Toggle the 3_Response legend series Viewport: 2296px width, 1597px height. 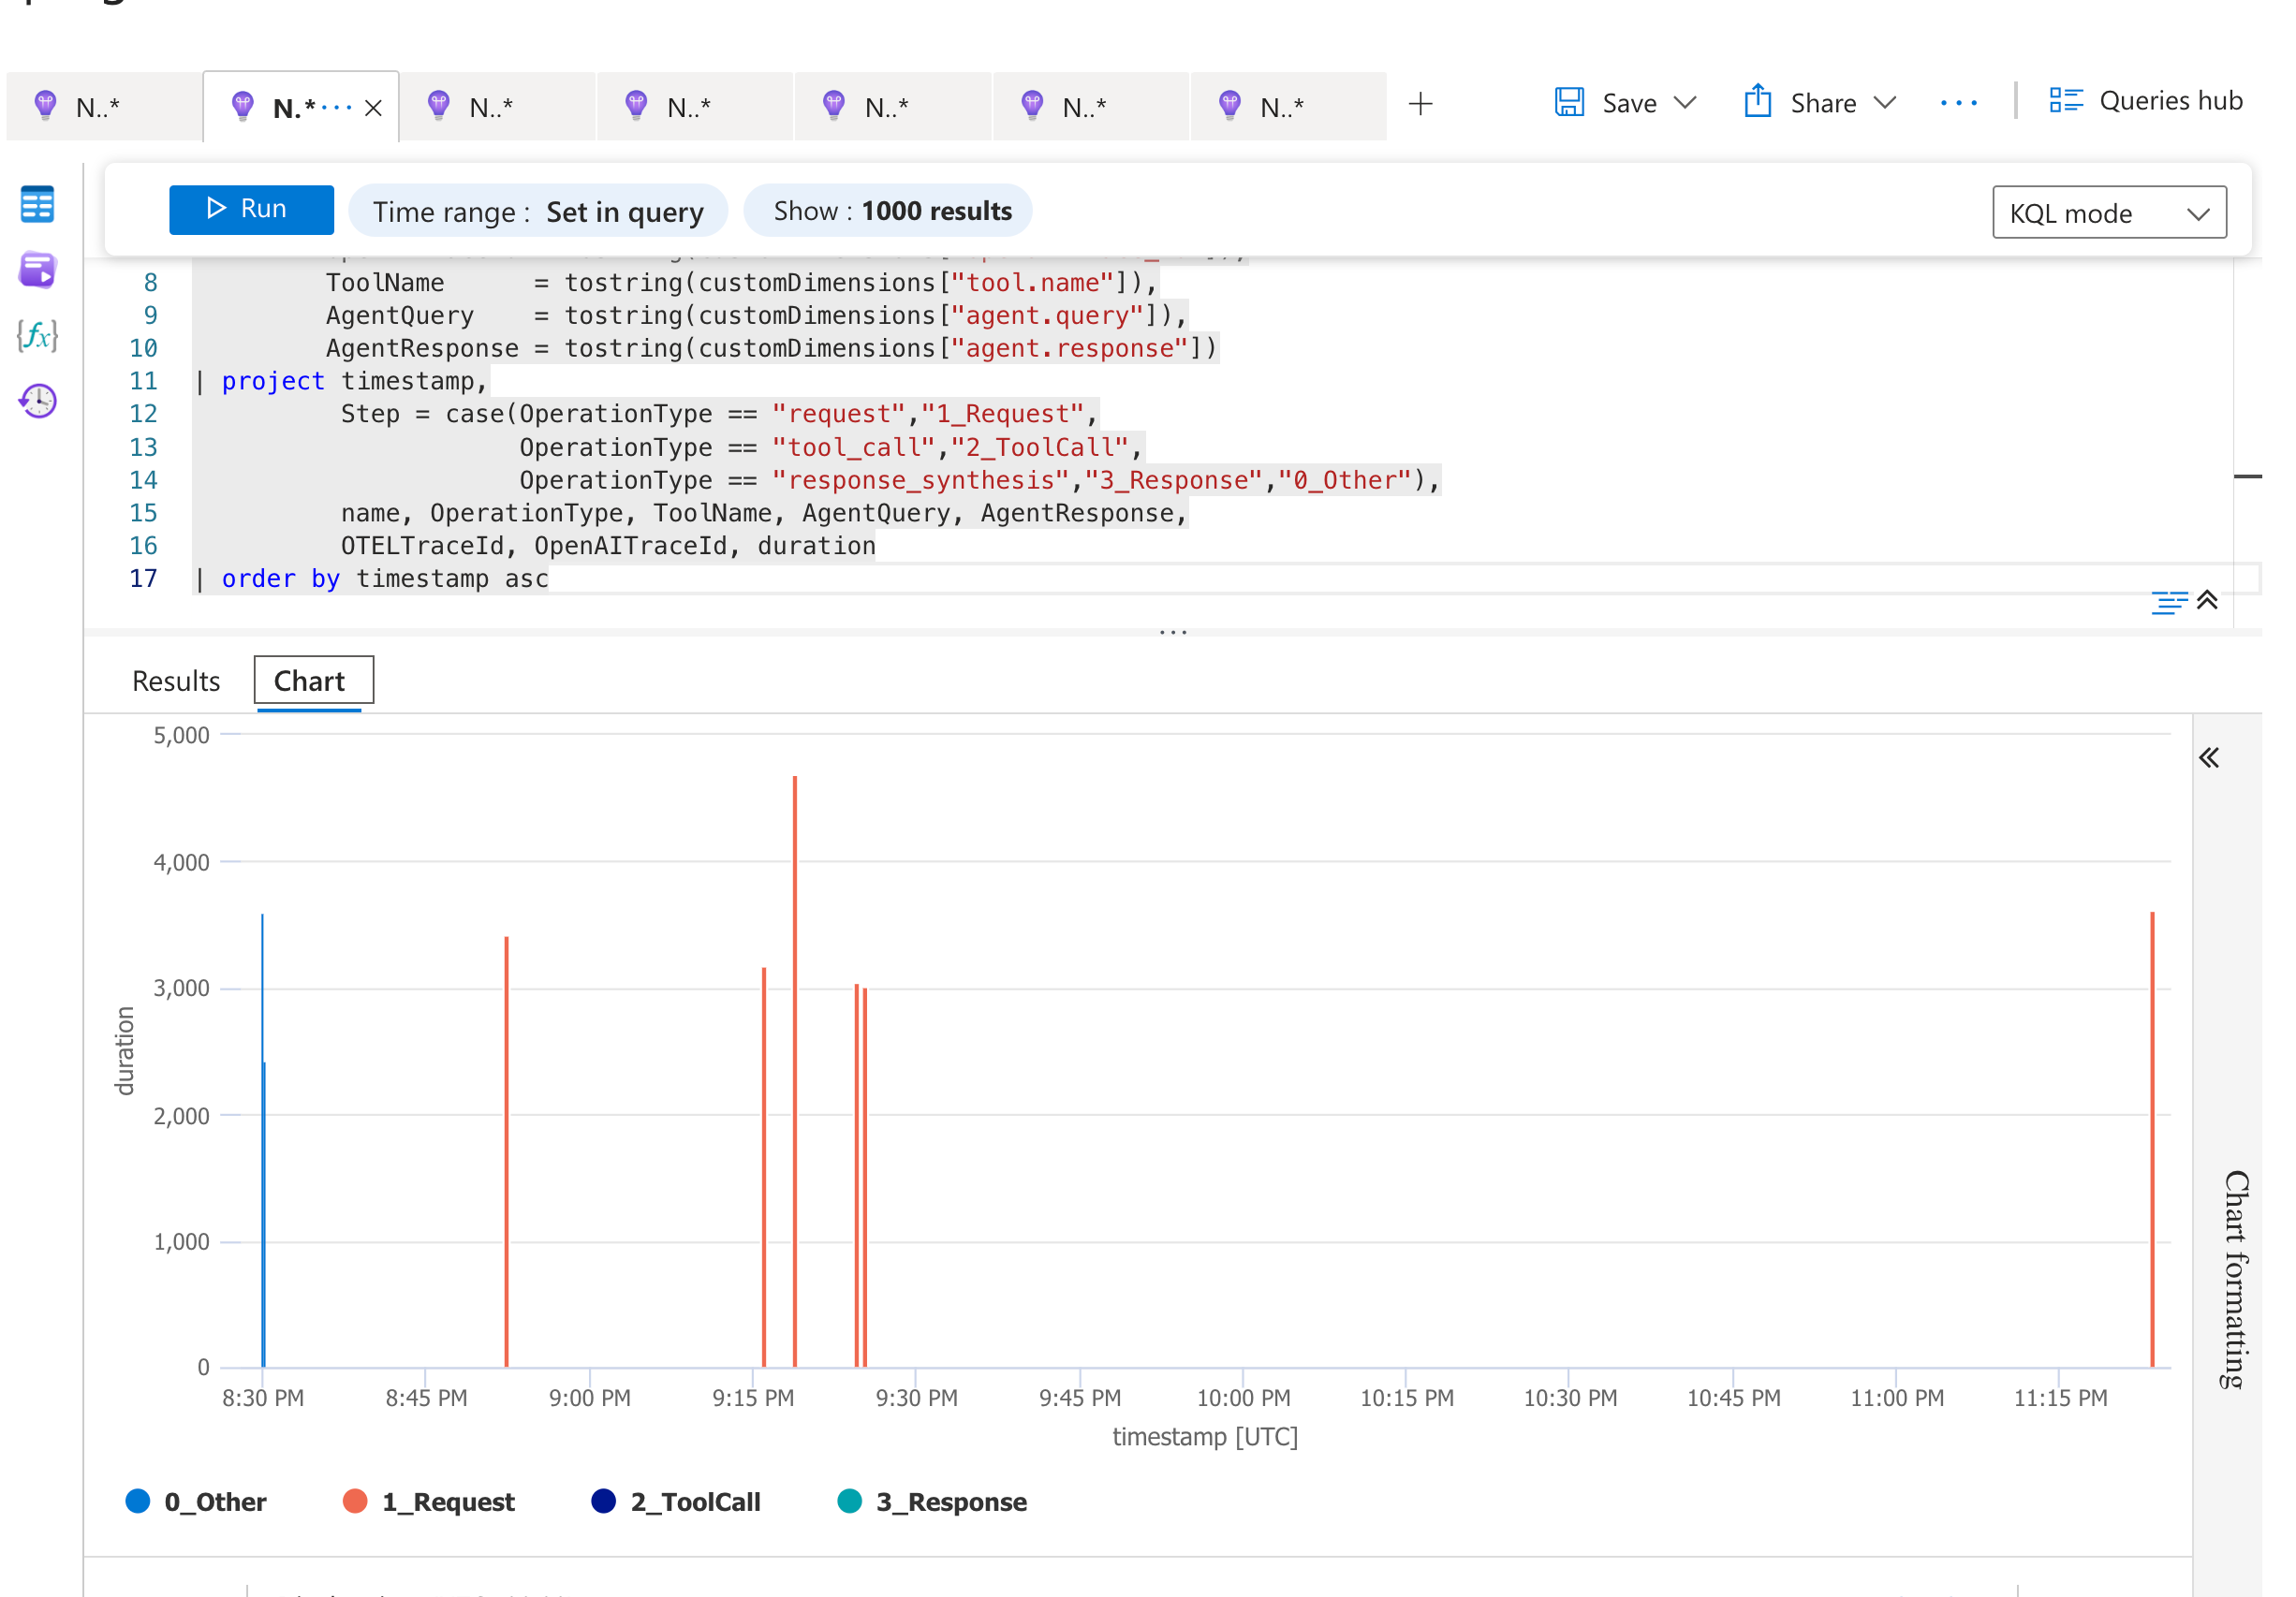(x=932, y=1501)
